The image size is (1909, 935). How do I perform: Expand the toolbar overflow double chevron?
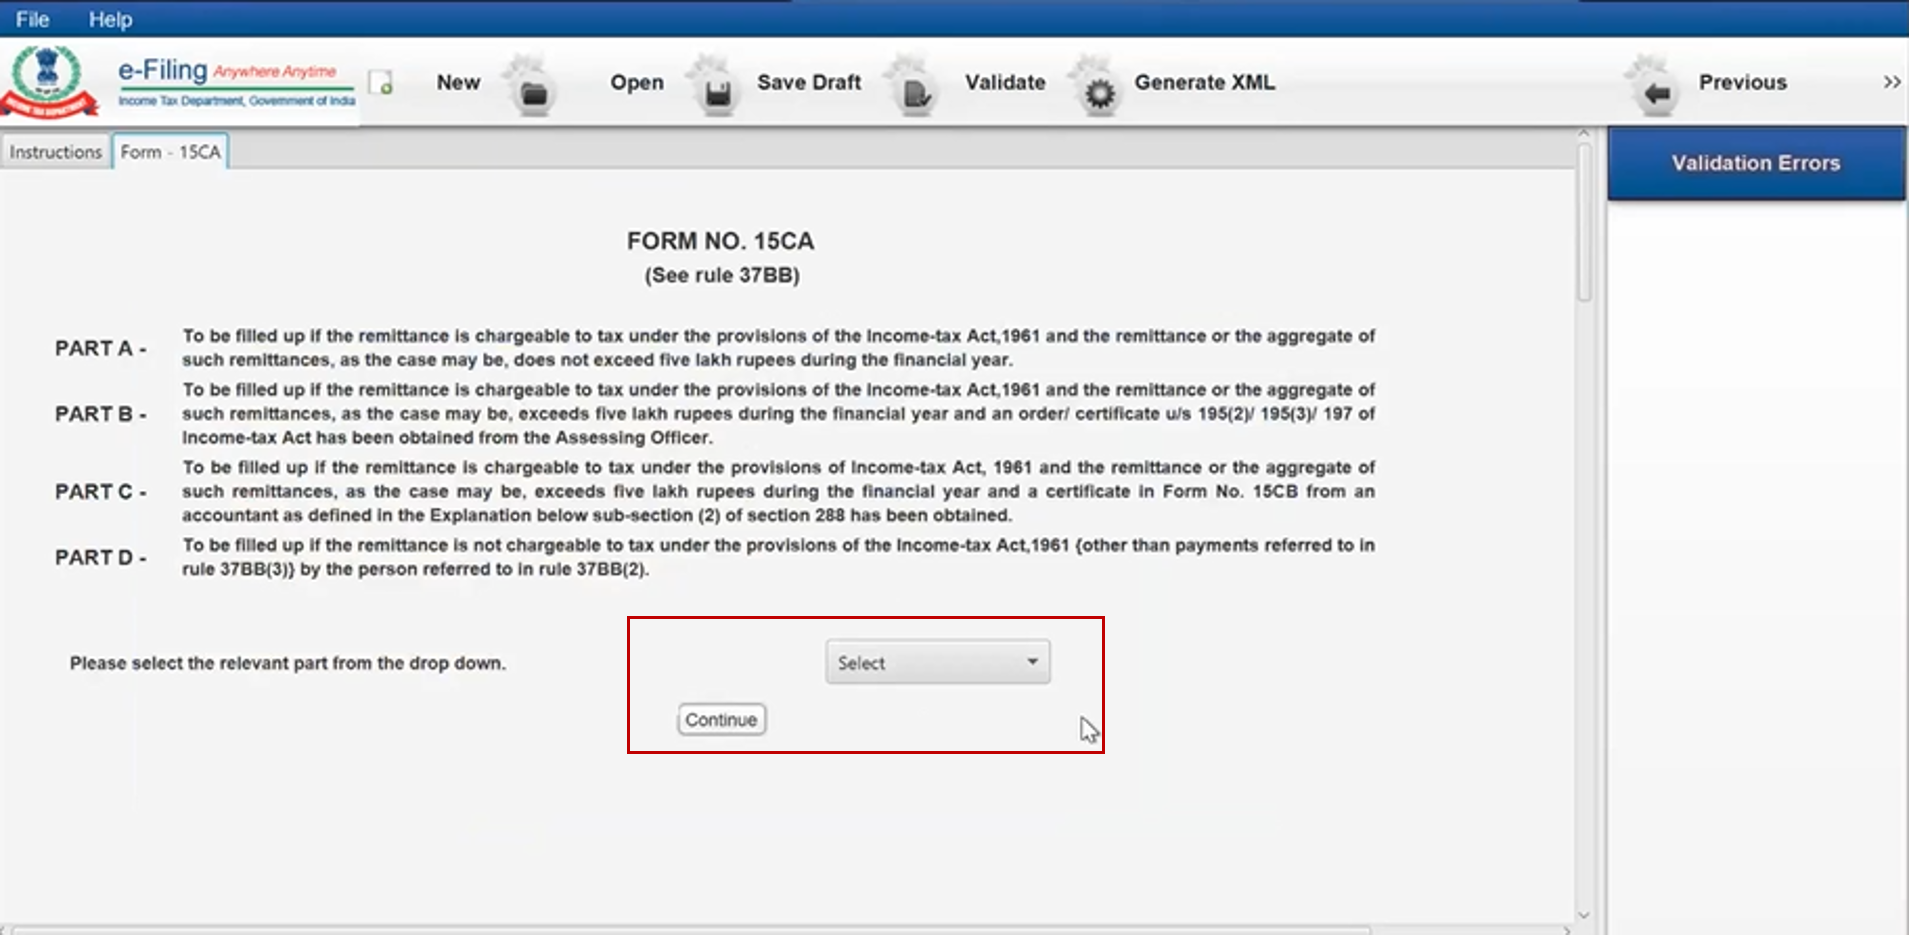pyautogui.click(x=1891, y=82)
